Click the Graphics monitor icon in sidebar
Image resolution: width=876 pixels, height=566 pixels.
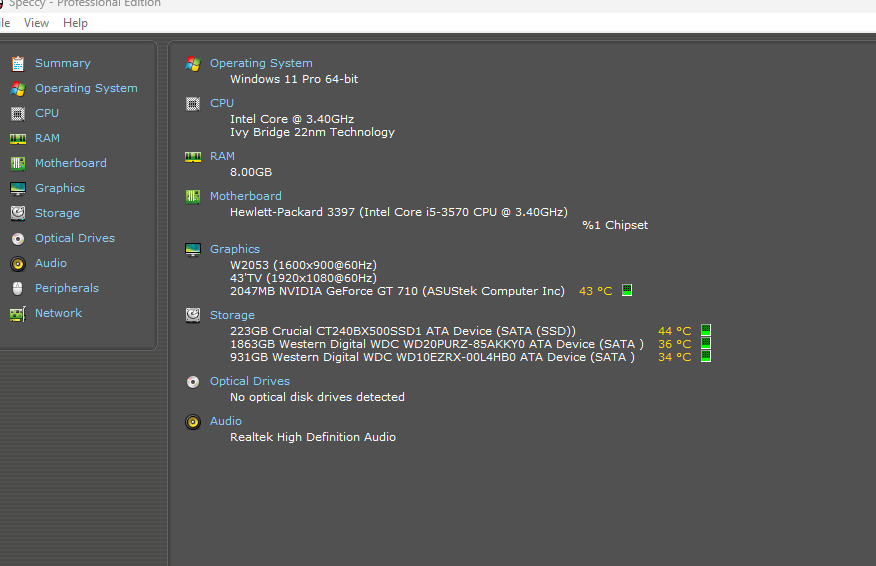(18, 189)
